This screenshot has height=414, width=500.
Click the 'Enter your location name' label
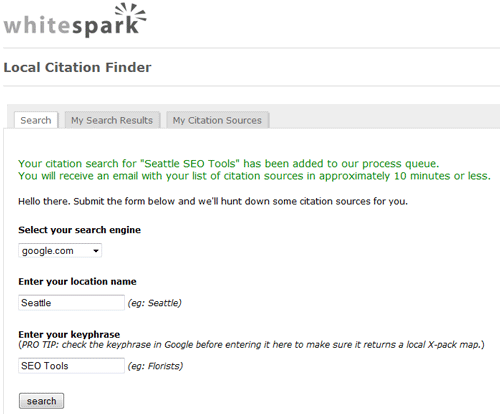pos(77,282)
